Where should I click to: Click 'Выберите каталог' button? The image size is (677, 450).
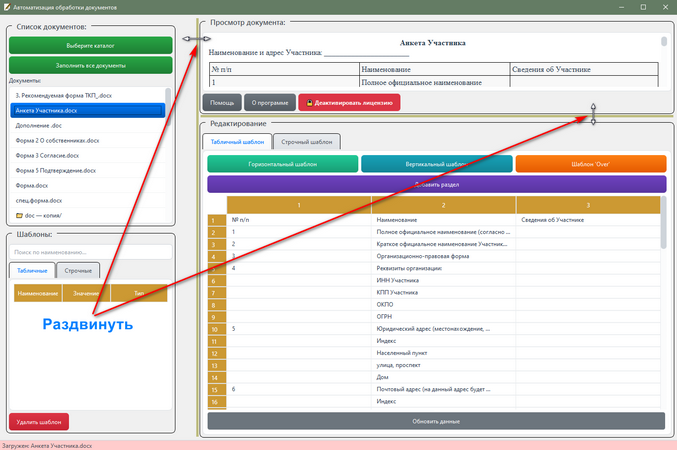click(x=91, y=45)
